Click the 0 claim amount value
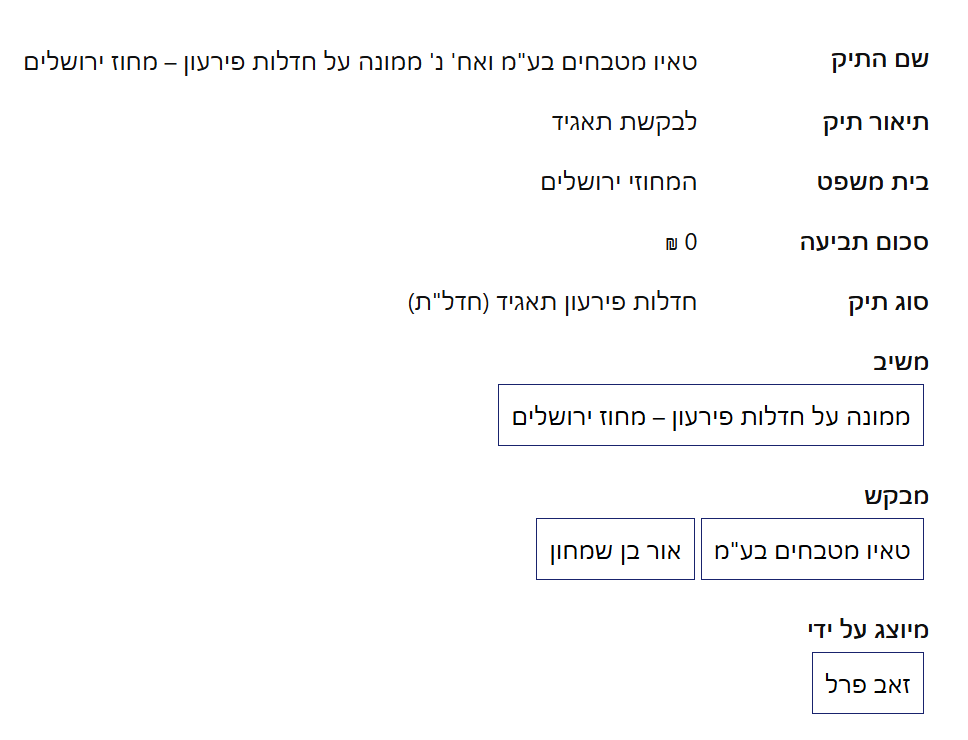Screen dimensions: 968x740 (x=690, y=242)
